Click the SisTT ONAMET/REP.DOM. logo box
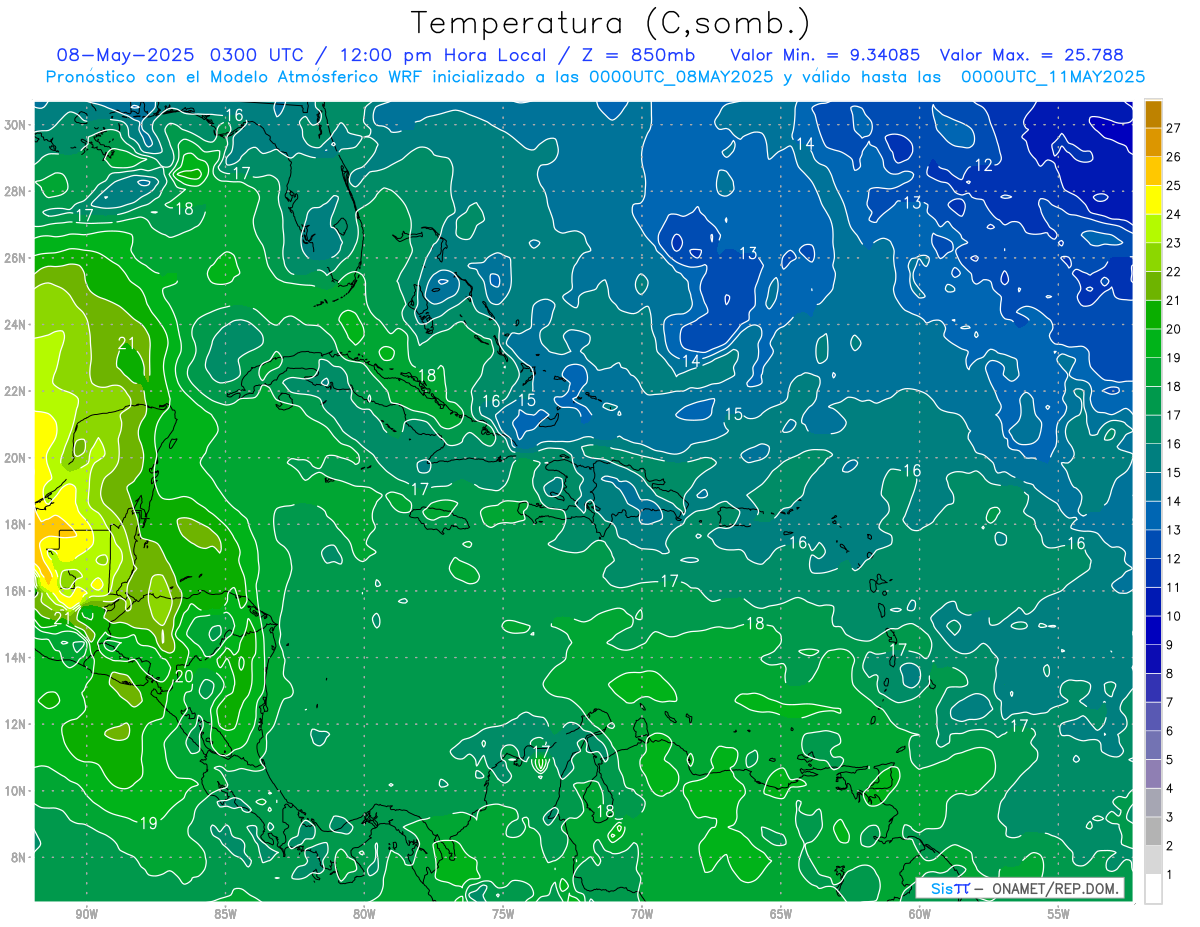This screenshot has width=1200, height=927. tap(1020, 888)
